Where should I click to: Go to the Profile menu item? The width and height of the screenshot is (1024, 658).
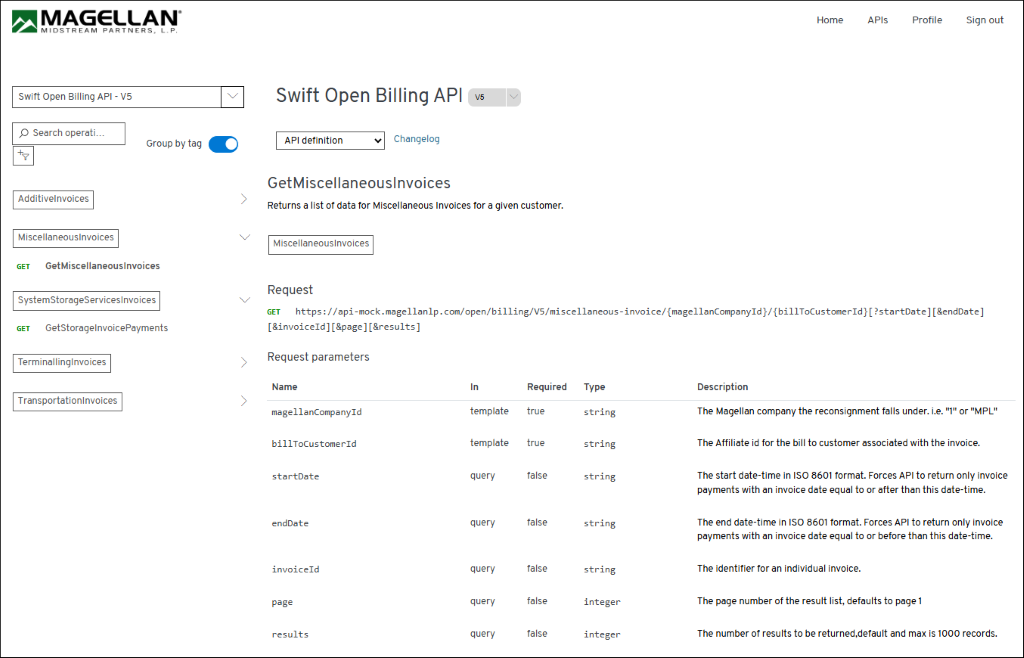click(926, 19)
